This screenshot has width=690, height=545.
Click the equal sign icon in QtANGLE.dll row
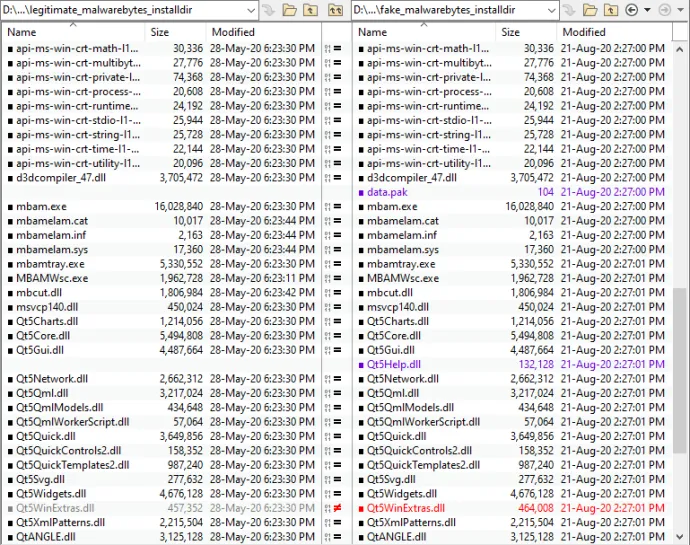[x=337, y=537]
